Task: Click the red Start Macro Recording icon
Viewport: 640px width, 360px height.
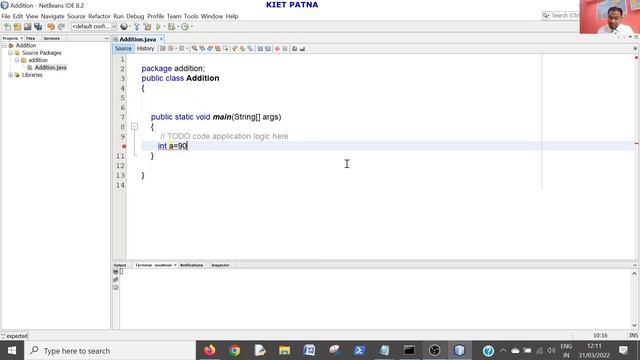Action: (x=277, y=49)
